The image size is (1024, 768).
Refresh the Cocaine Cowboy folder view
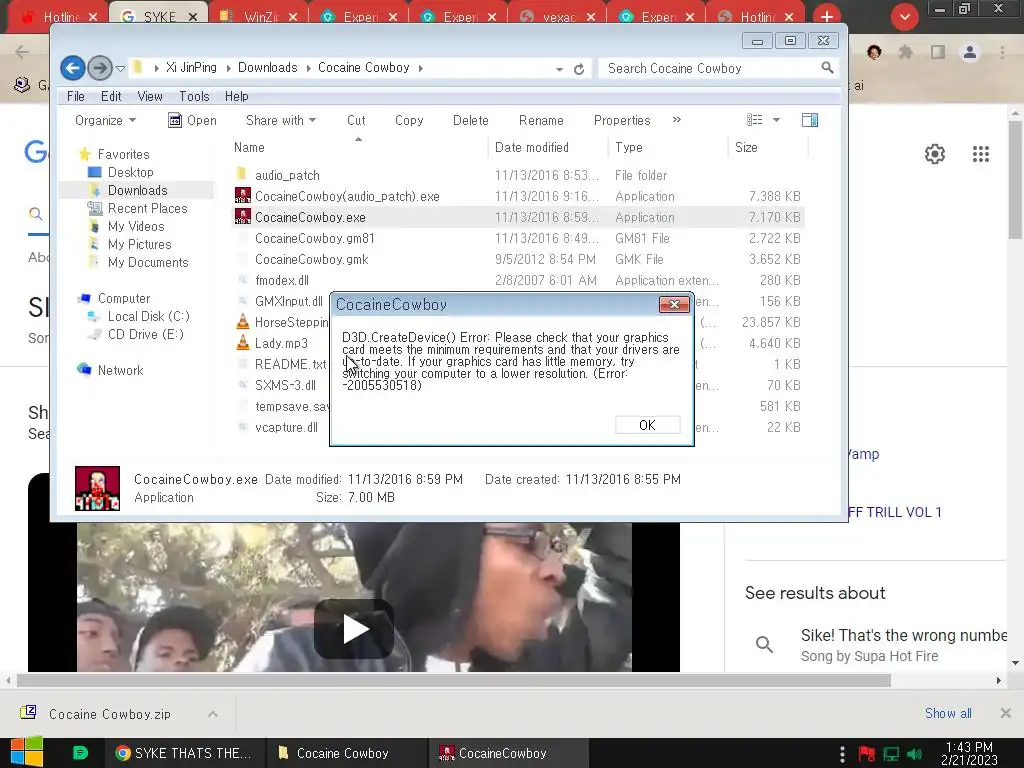point(579,69)
